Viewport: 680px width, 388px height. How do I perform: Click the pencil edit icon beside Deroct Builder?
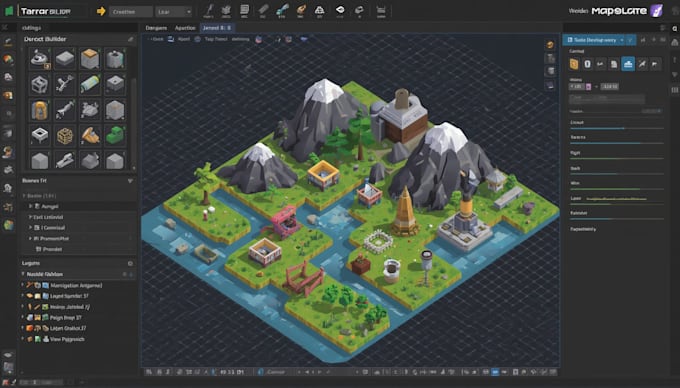pyautogui.click(x=131, y=39)
